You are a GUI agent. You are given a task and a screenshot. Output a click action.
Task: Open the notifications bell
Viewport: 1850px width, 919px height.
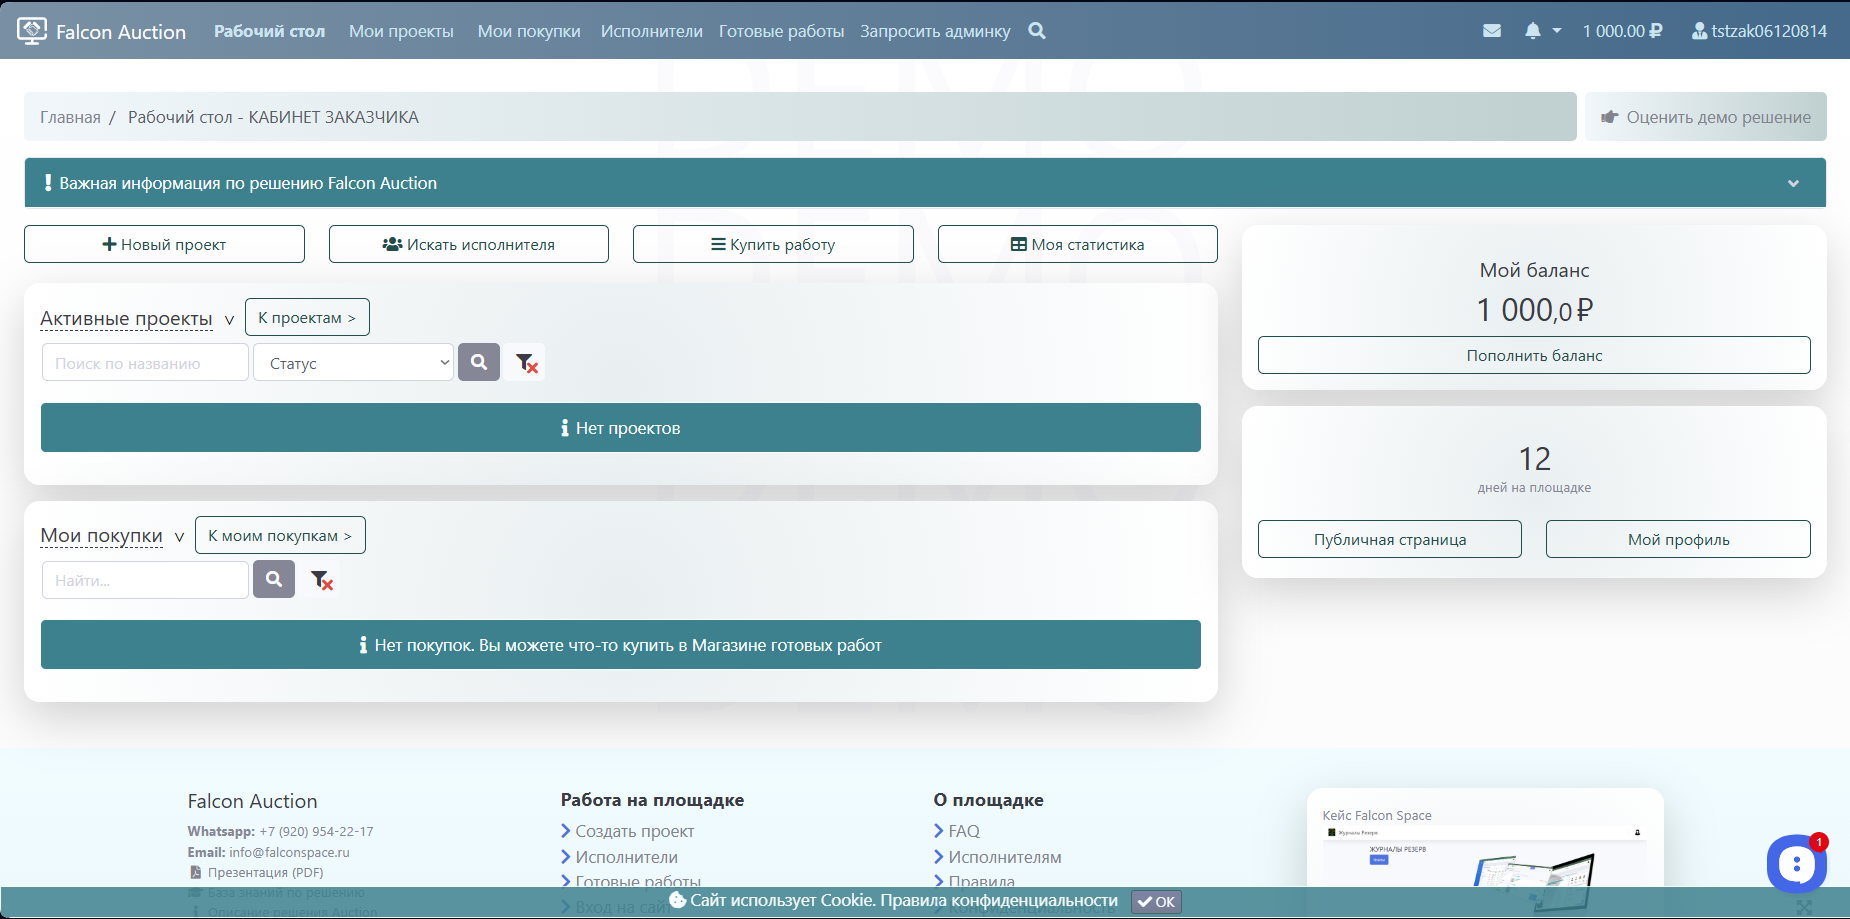[1533, 31]
